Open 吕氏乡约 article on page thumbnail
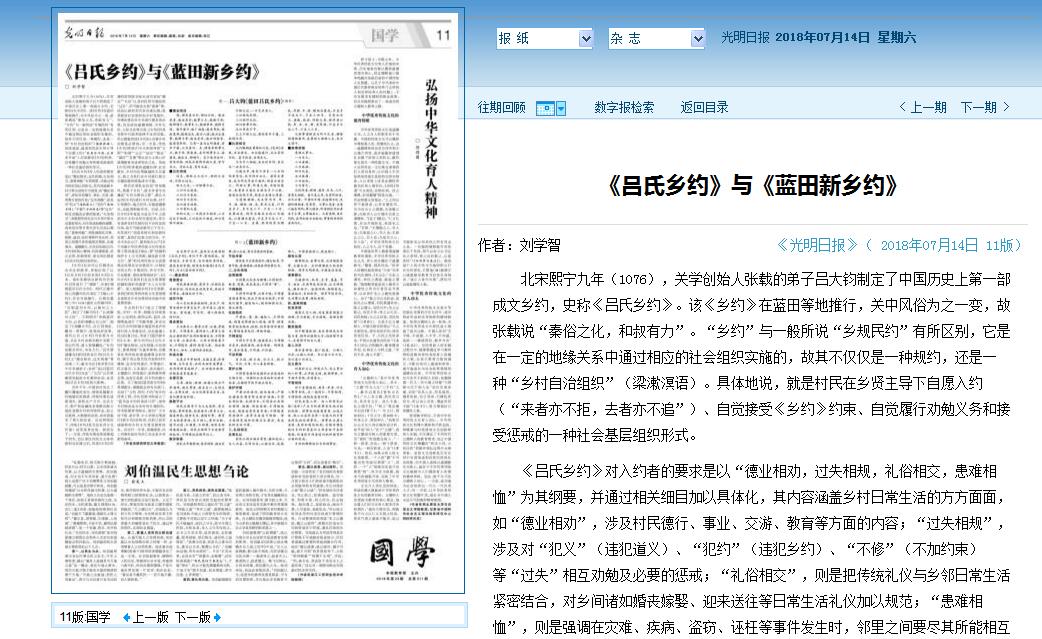The height and width of the screenshot is (639, 1042). 162,72
